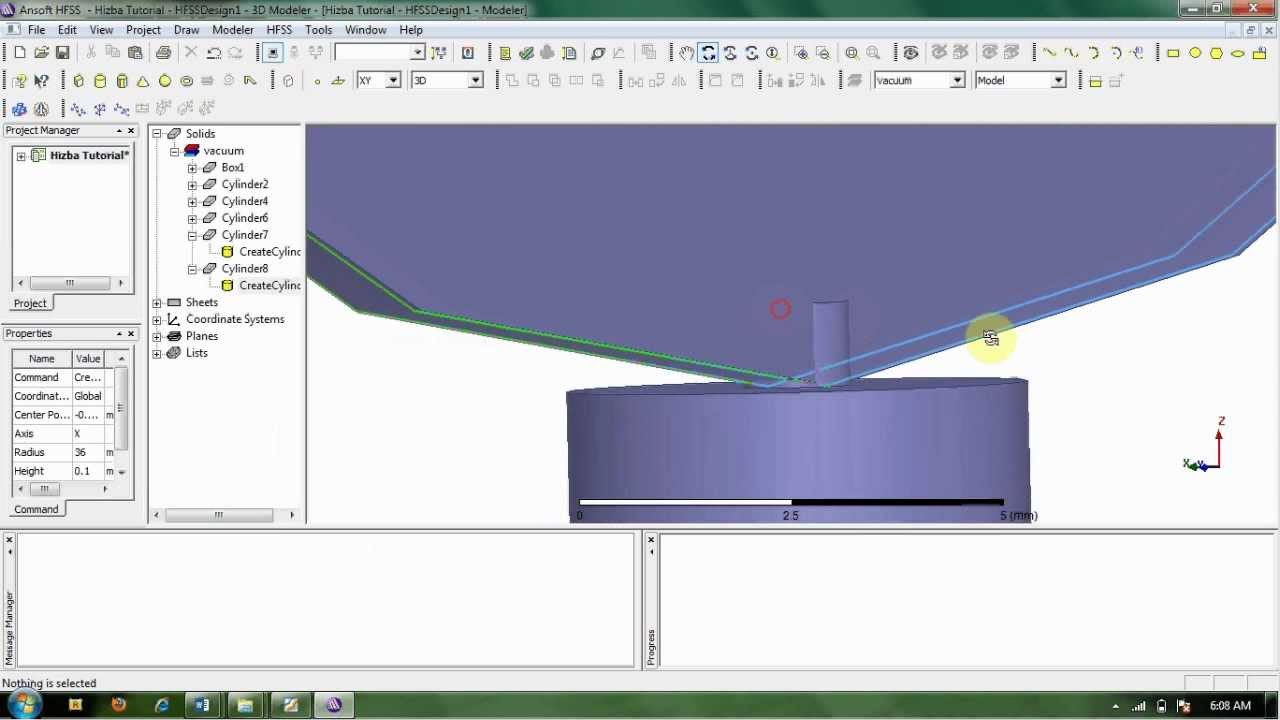
Task: Click the Axis value X cell
Action: [88, 434]
